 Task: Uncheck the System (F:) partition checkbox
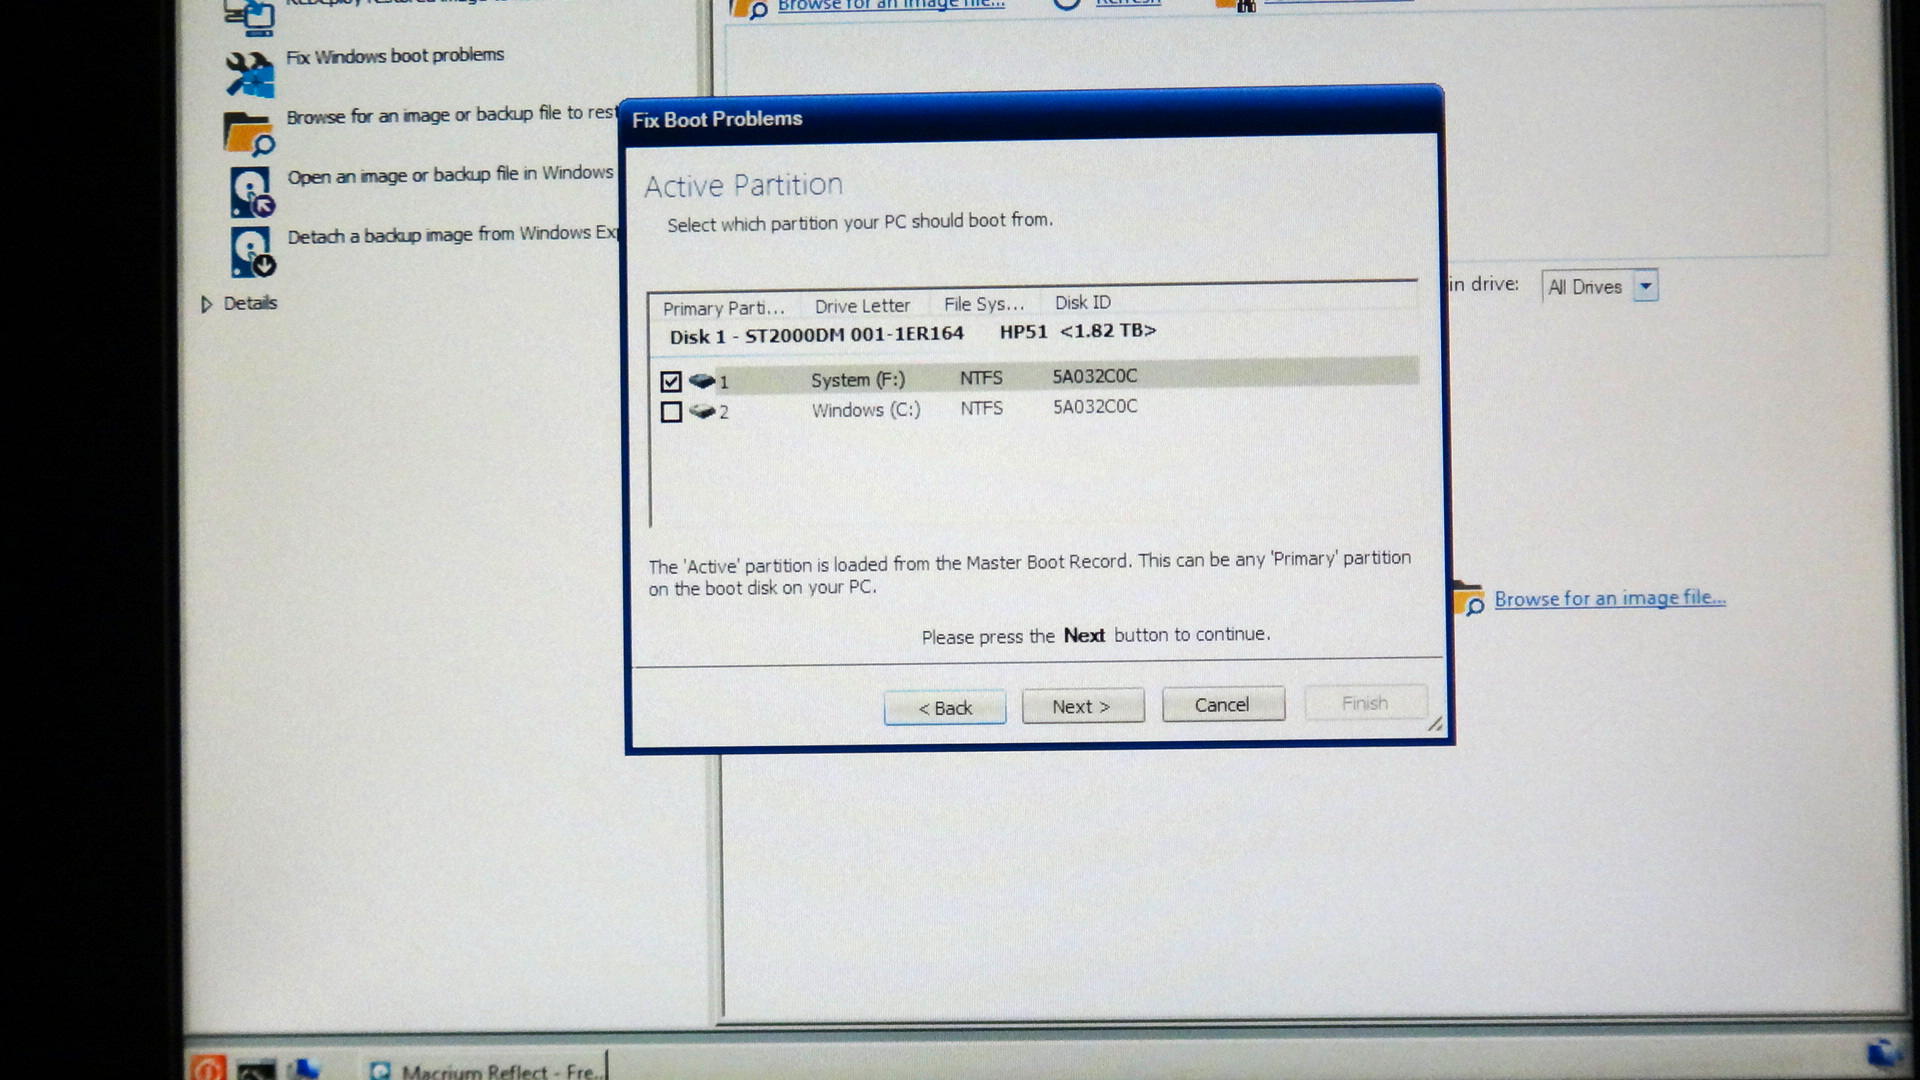pos(671,381)
